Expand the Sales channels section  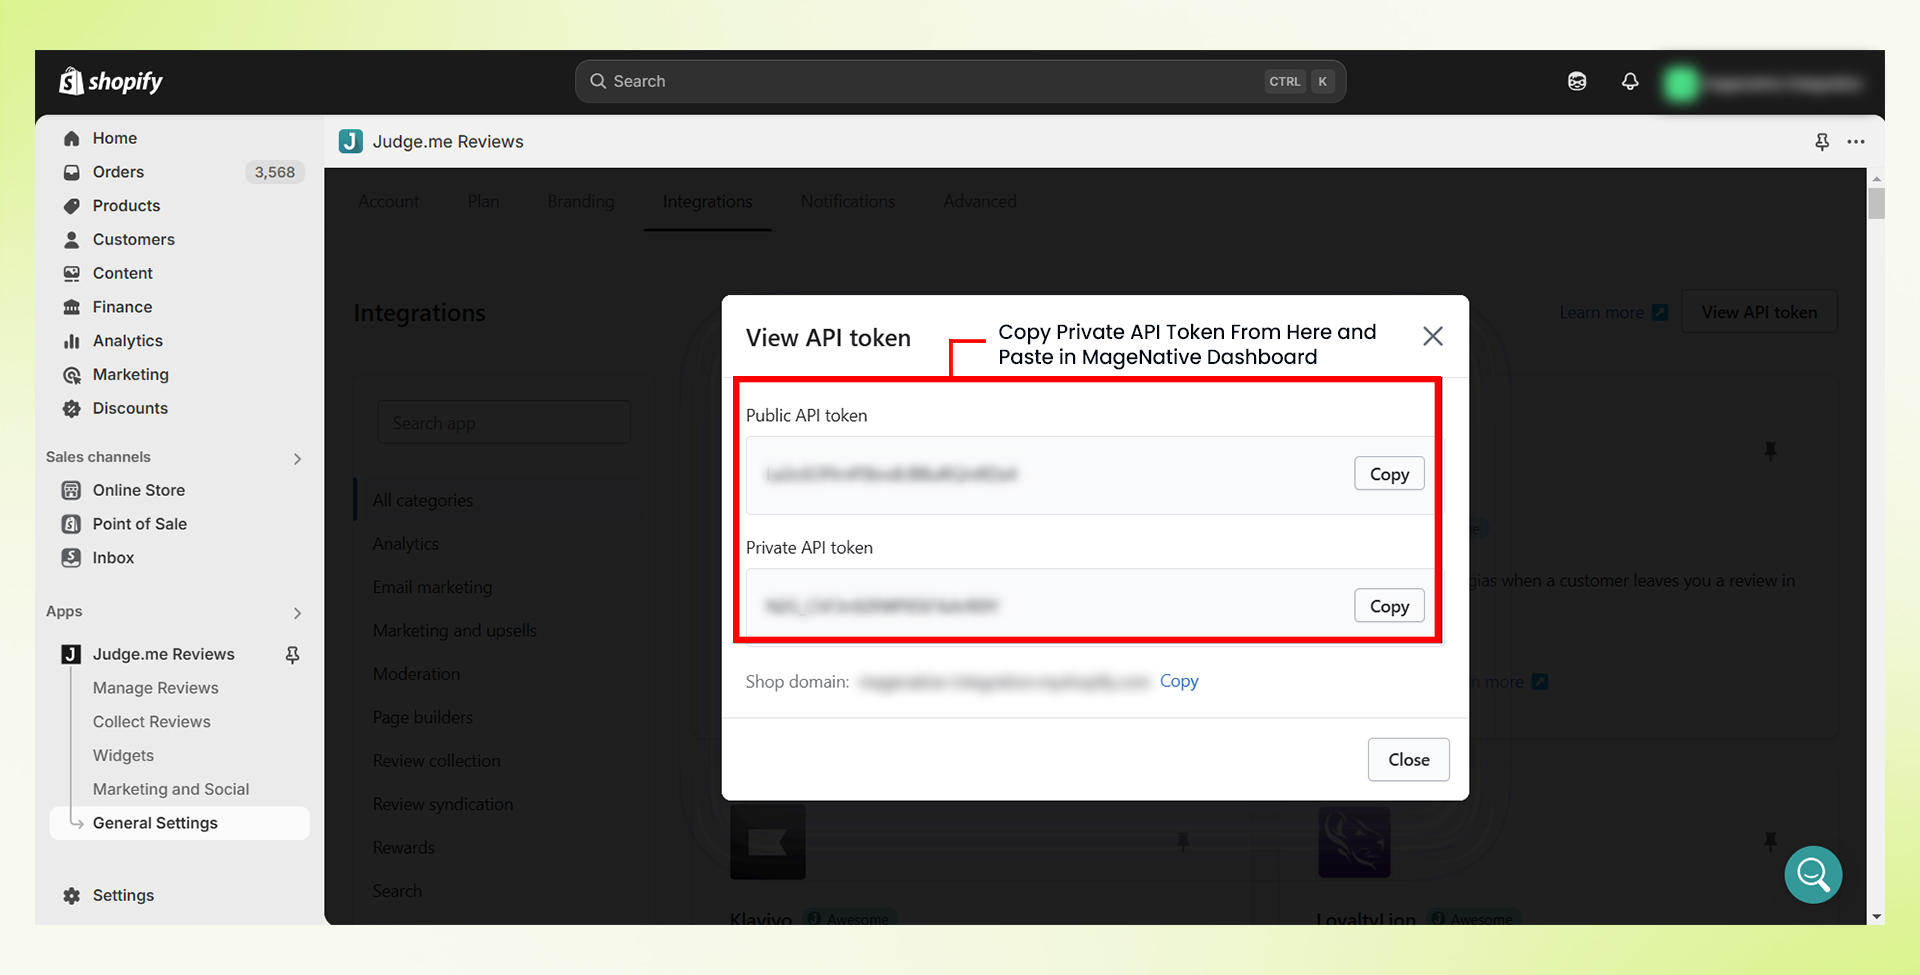pyautogui.click(x=297, y=458)
